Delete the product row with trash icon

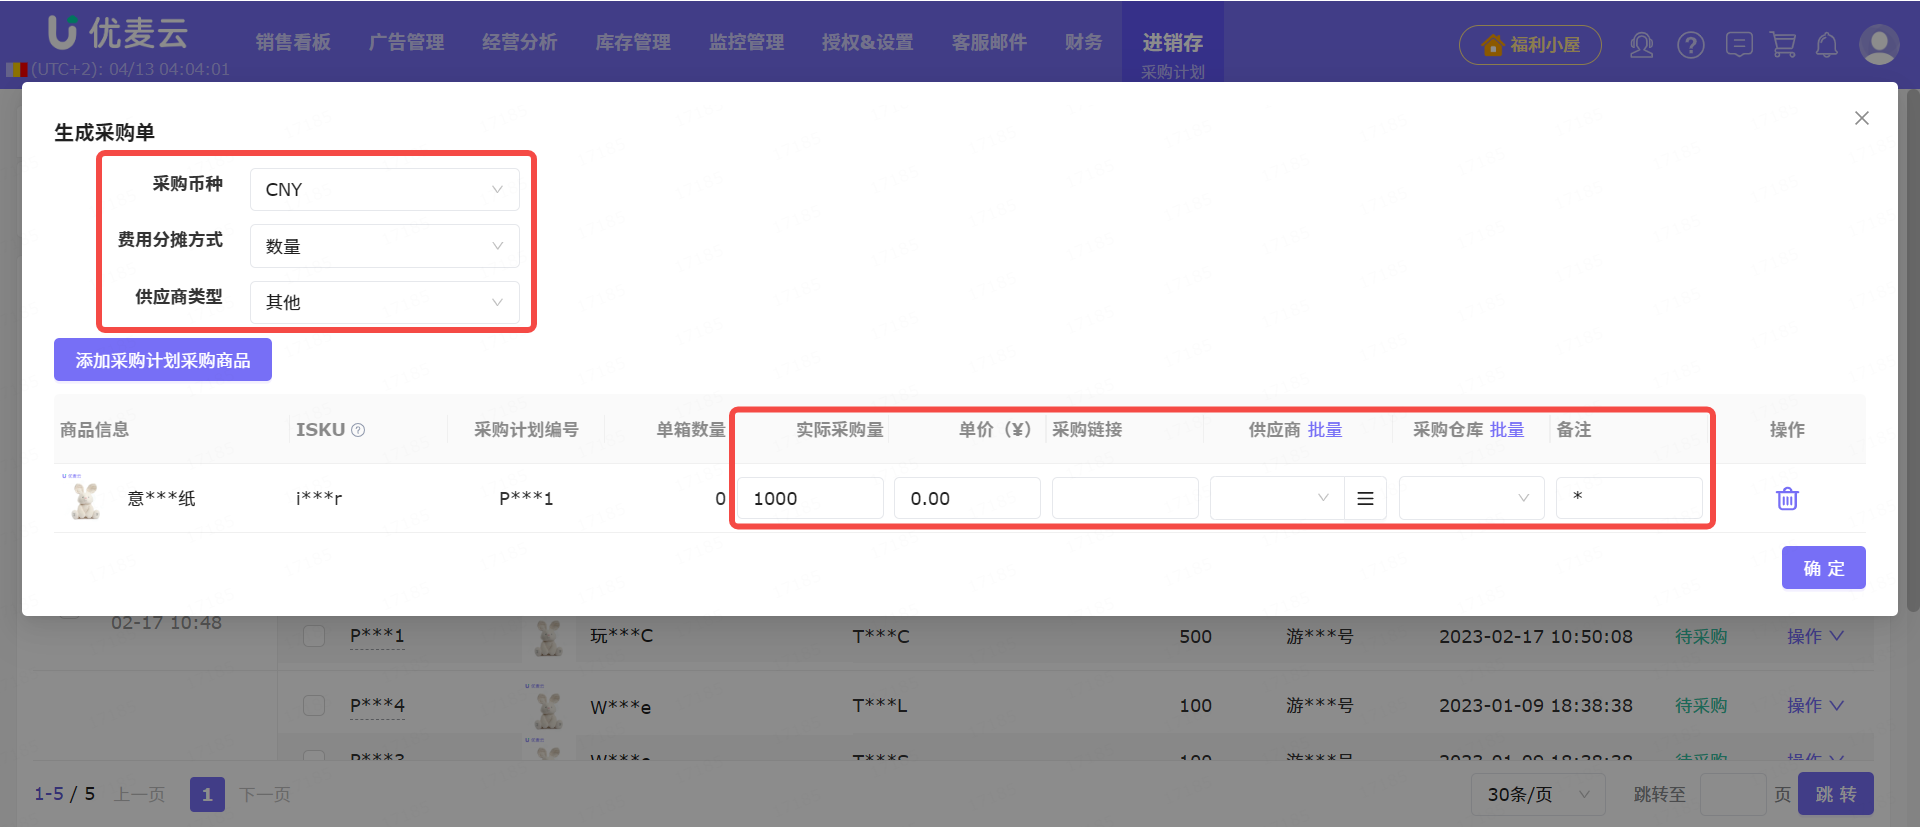(x=1786, y=498)
